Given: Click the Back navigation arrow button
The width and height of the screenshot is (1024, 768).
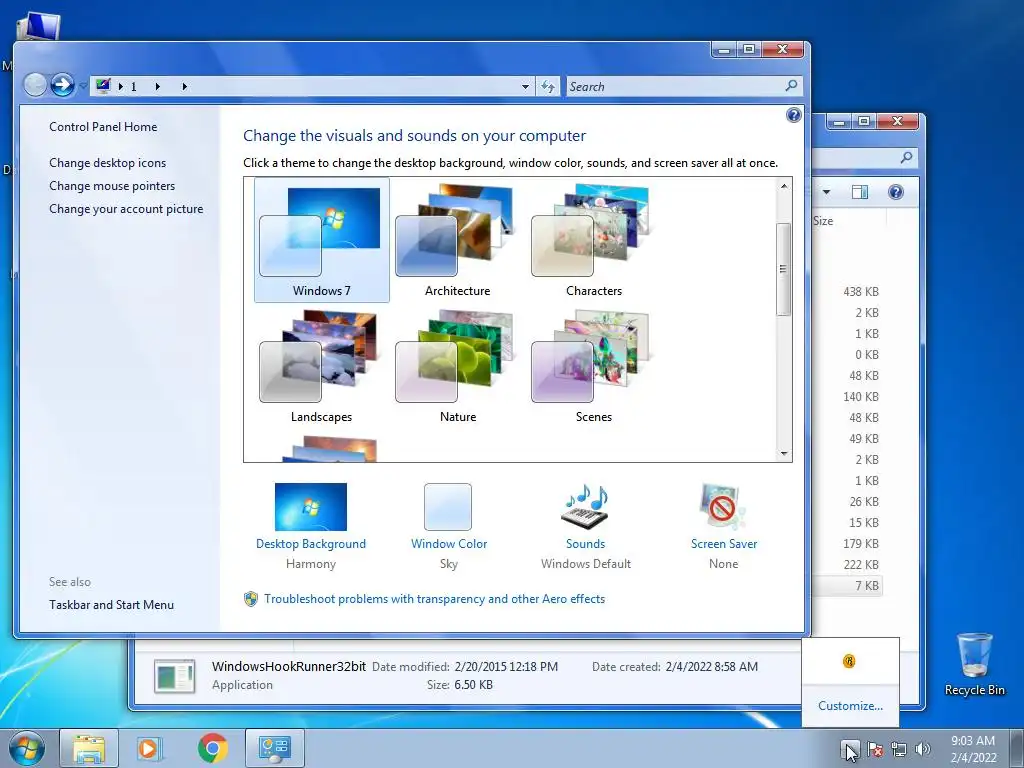Looking at the screenshot, I should coord(35,85).
